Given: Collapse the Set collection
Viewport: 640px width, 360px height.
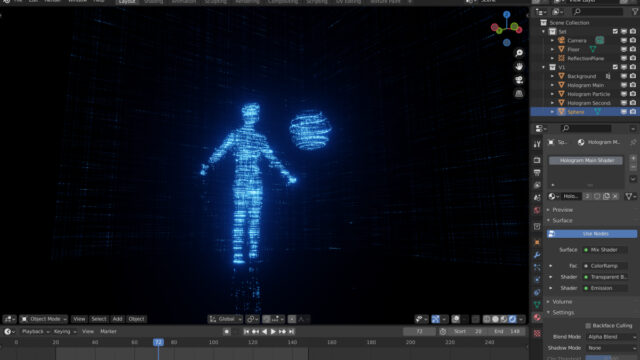Looking at the screenshot, I should point(544,31).
